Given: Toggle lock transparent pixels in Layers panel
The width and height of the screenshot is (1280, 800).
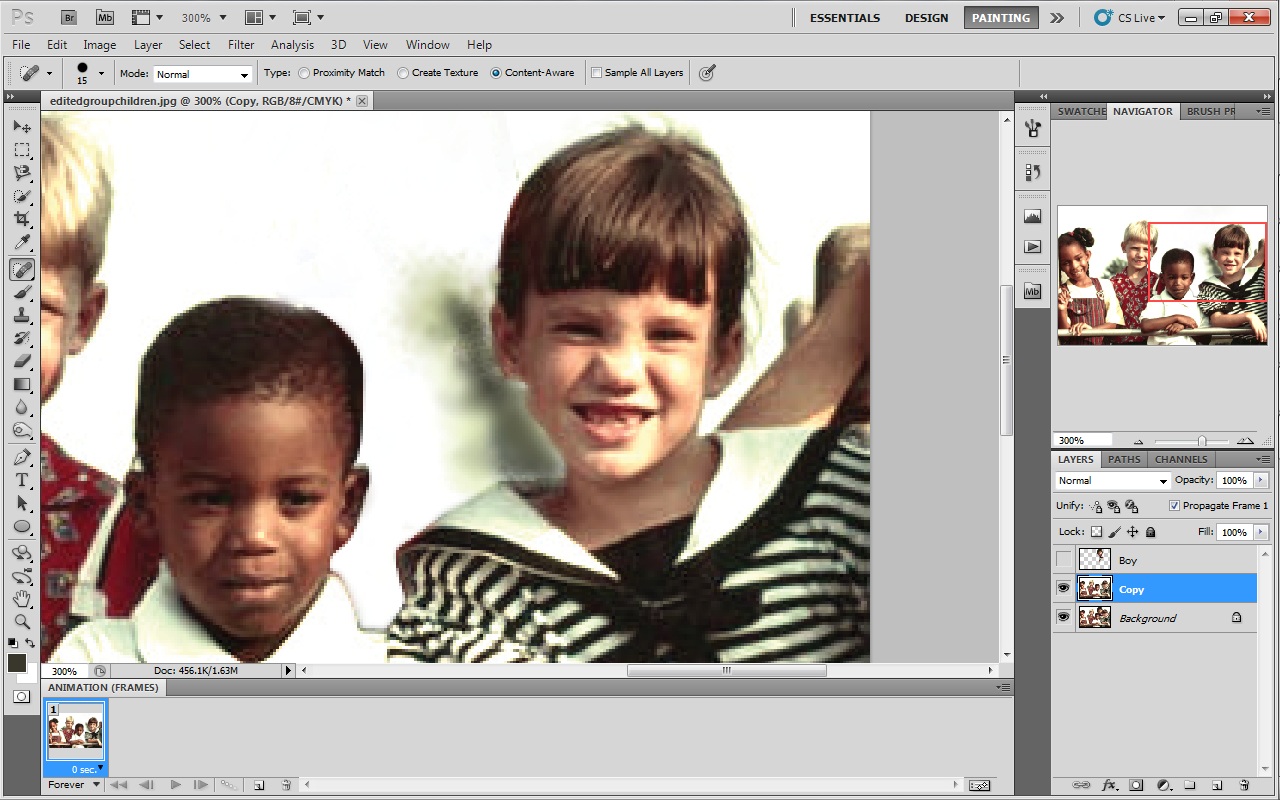Looking at the screenshot, I should [x=1096, y=532].
